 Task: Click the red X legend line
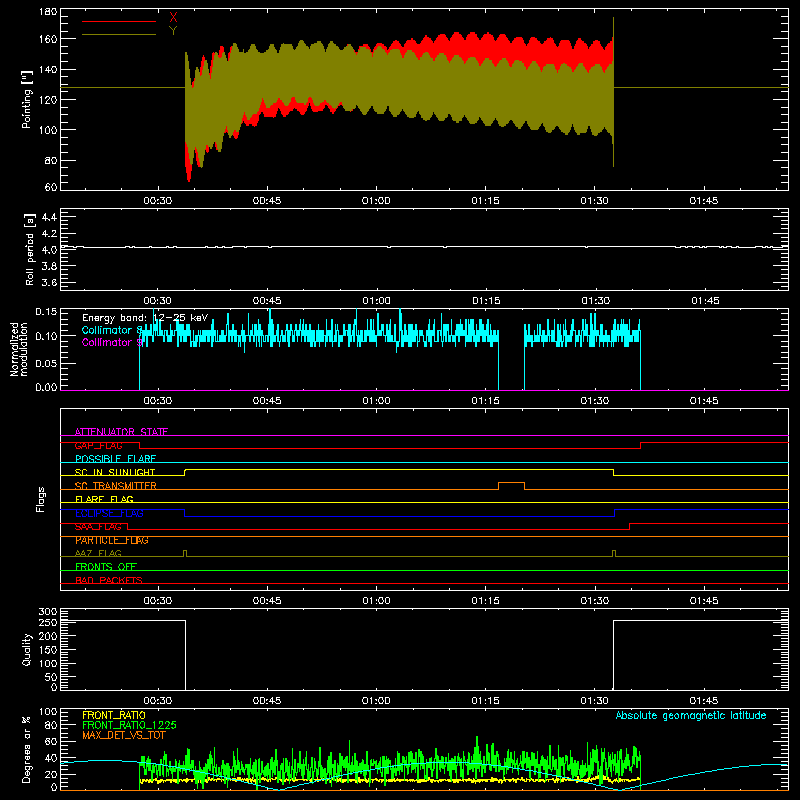point(119,21)
